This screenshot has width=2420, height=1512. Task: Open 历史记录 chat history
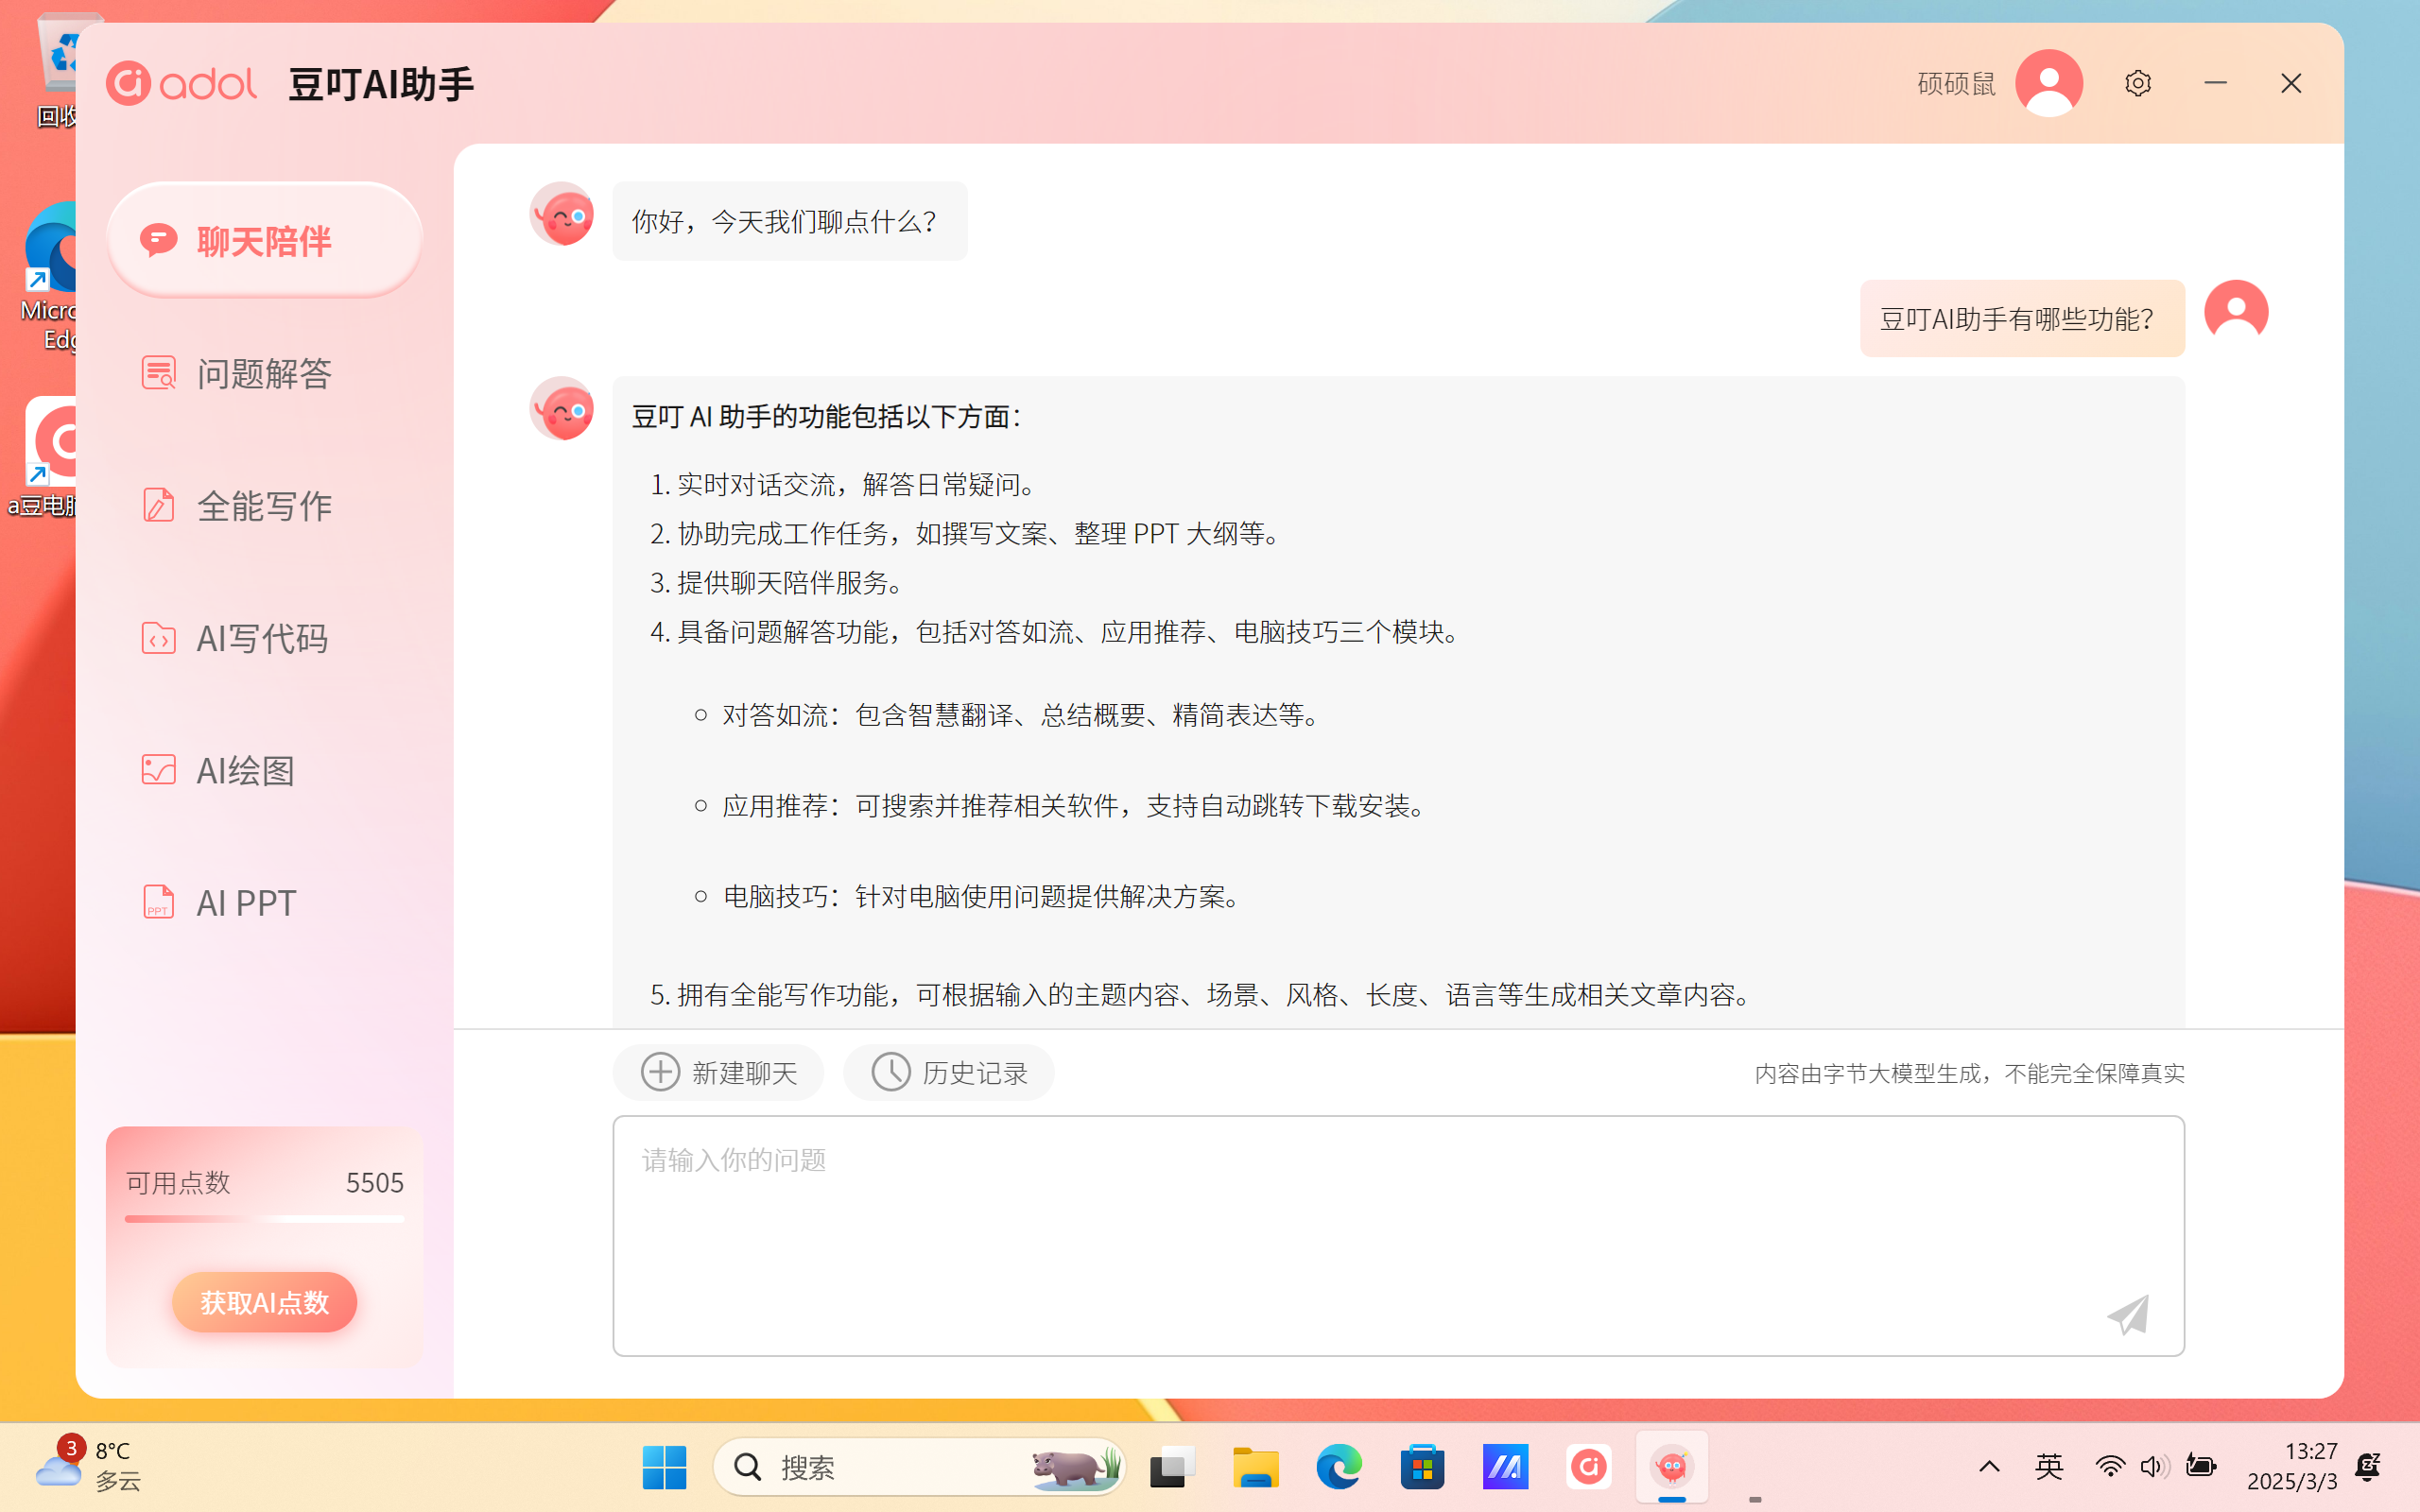click(x=948, y=1072)
